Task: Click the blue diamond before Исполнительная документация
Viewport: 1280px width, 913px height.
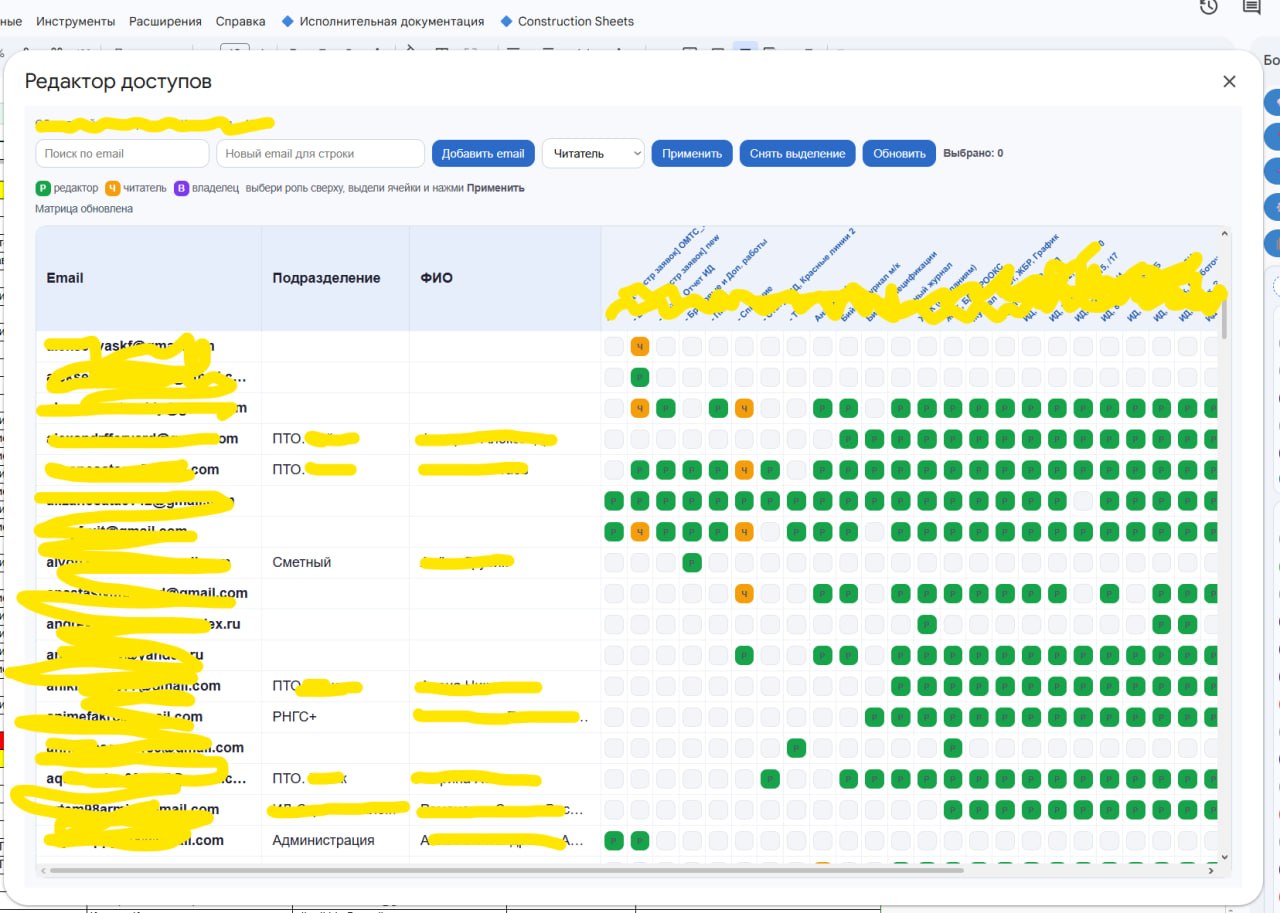Action: [288, 21]
